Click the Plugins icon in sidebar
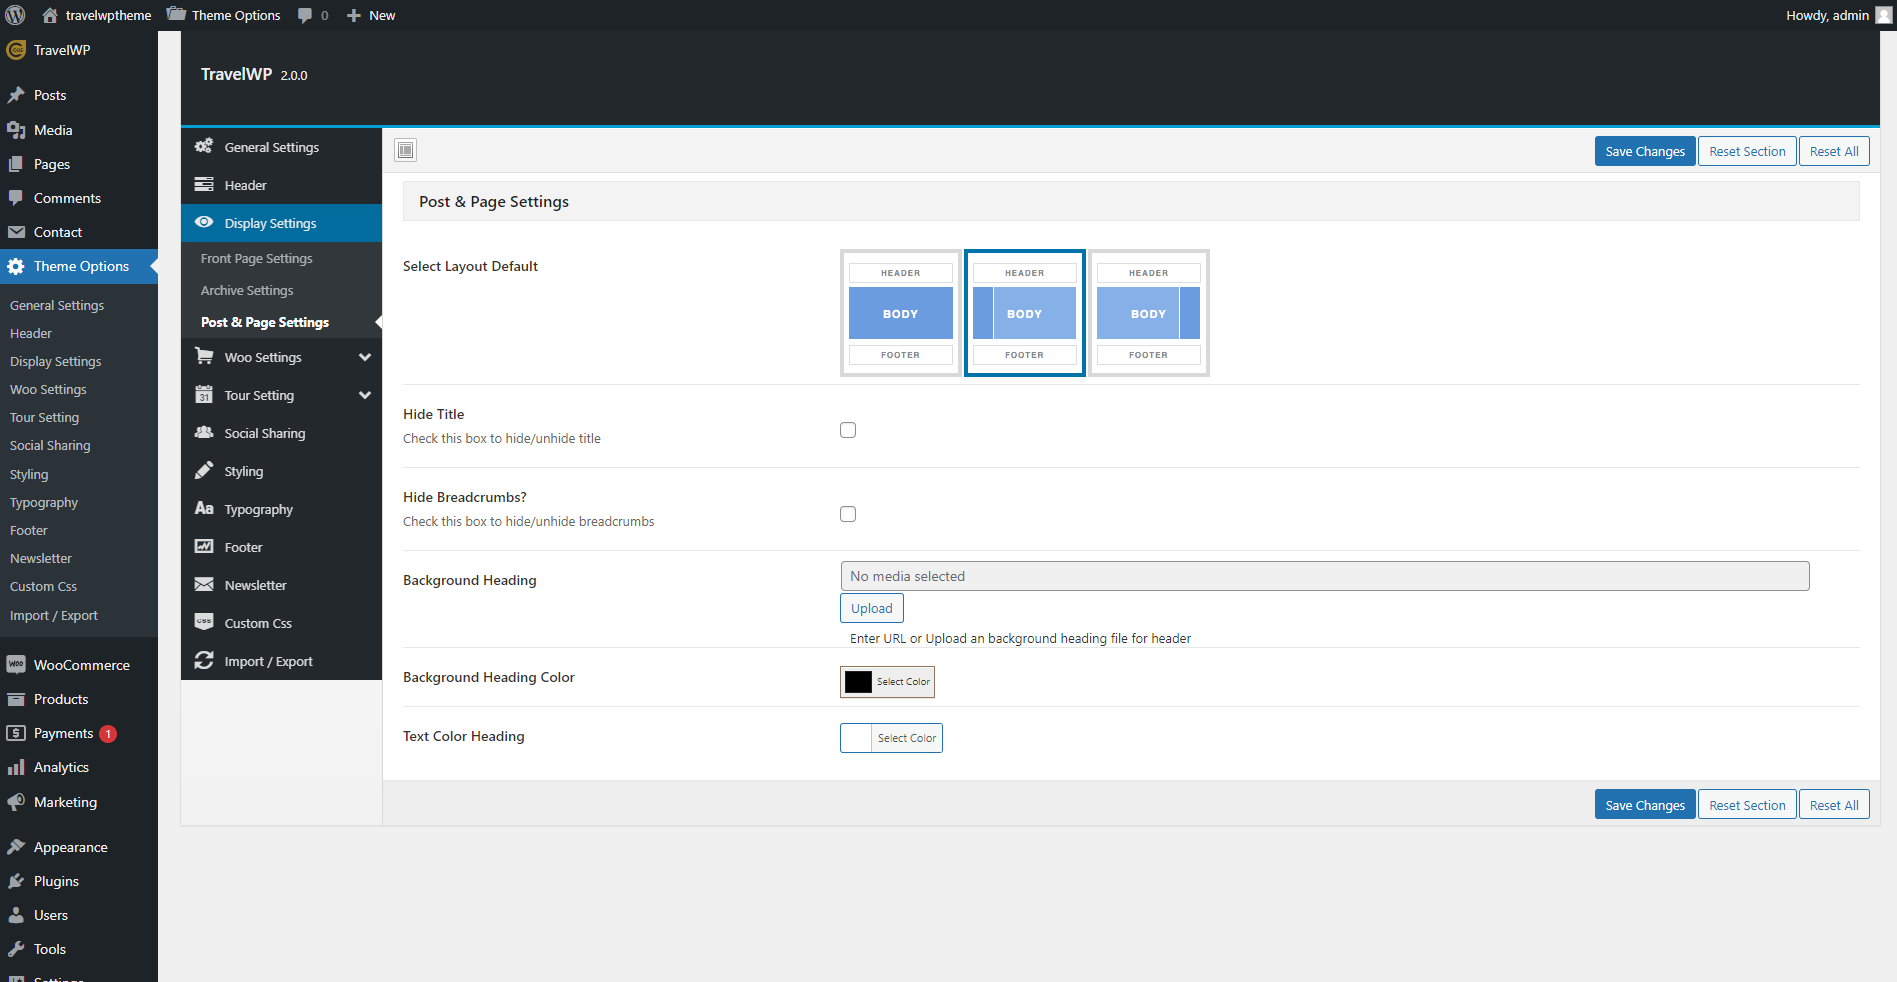 click(16, 881)
